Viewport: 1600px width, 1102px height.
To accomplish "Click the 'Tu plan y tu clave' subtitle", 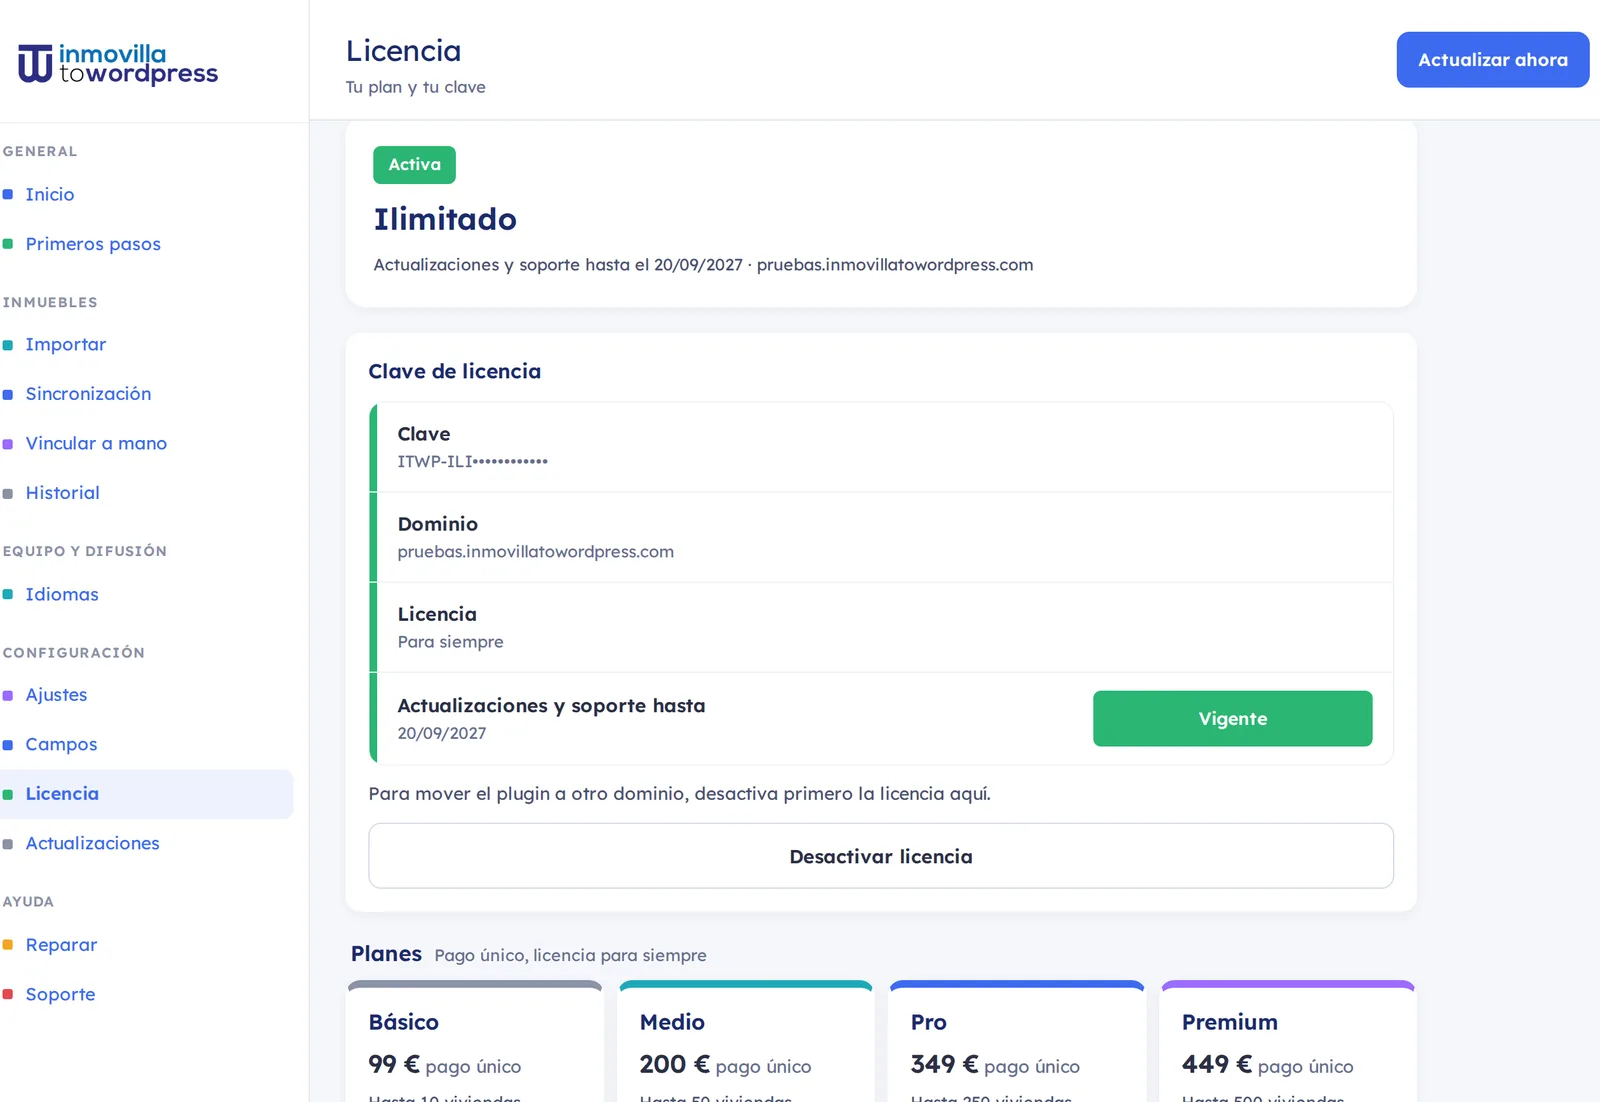I will (416, 87).
